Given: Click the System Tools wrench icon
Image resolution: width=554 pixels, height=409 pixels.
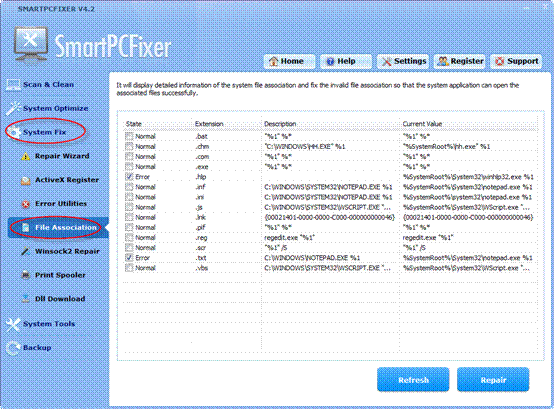Looking at the screenshot, I should click(x=13, y=324).
